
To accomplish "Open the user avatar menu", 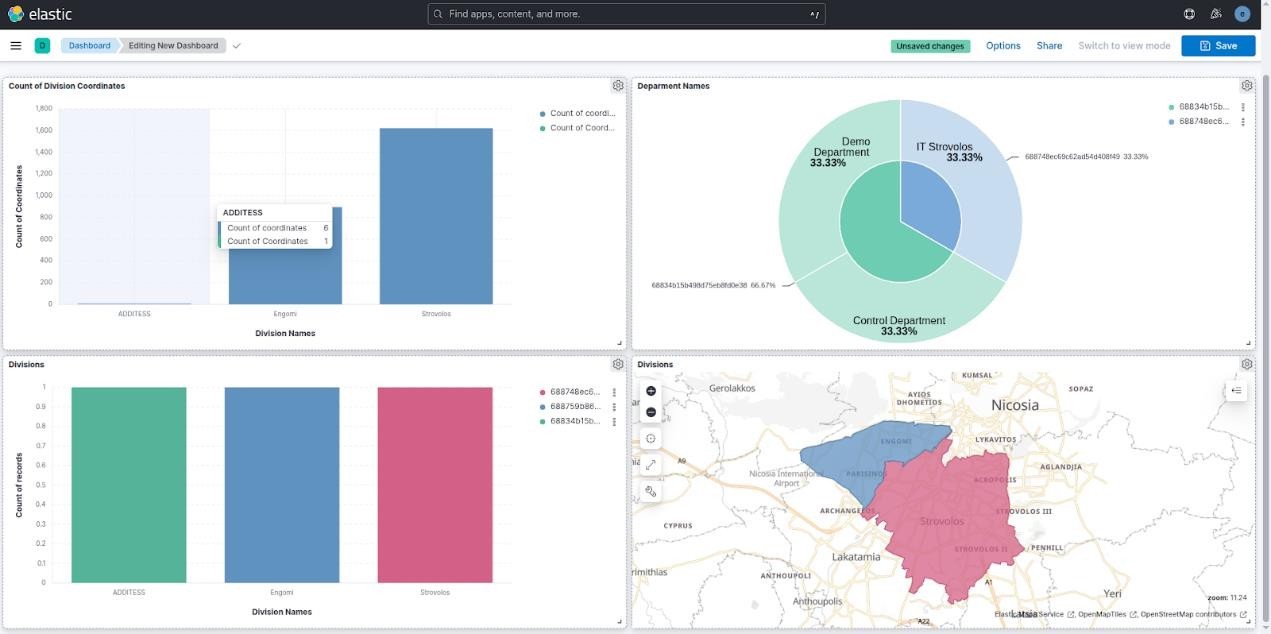I will click(x=1243, y=14).
